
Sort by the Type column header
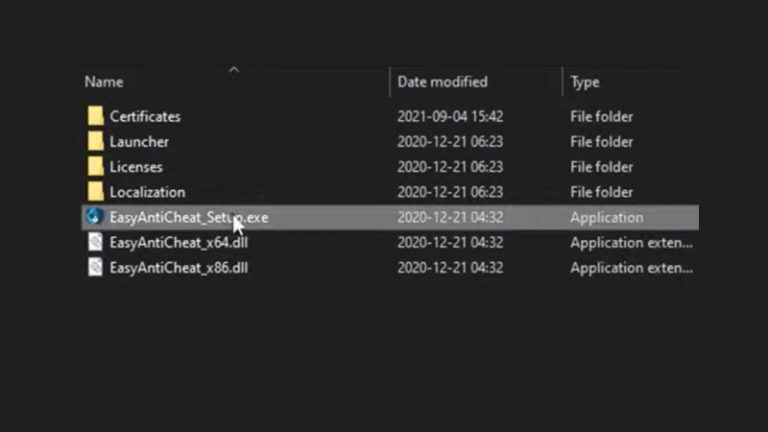(584, 82)
